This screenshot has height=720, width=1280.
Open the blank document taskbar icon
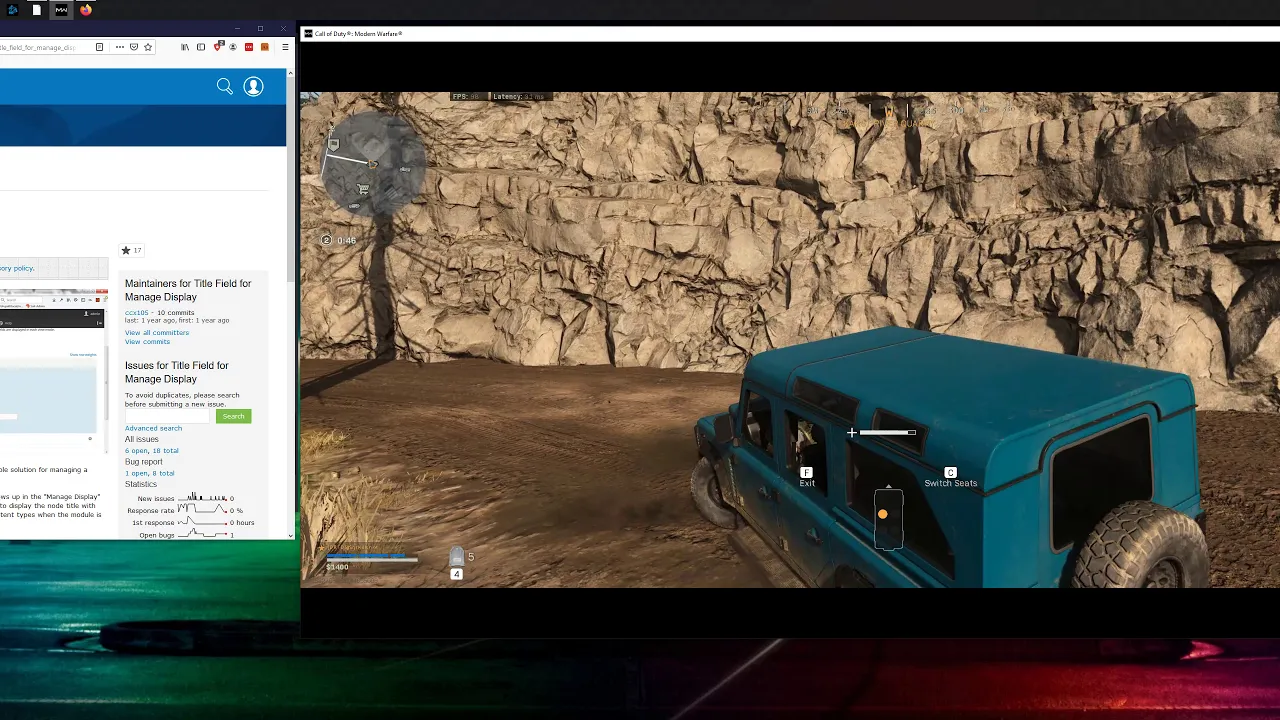37,10
